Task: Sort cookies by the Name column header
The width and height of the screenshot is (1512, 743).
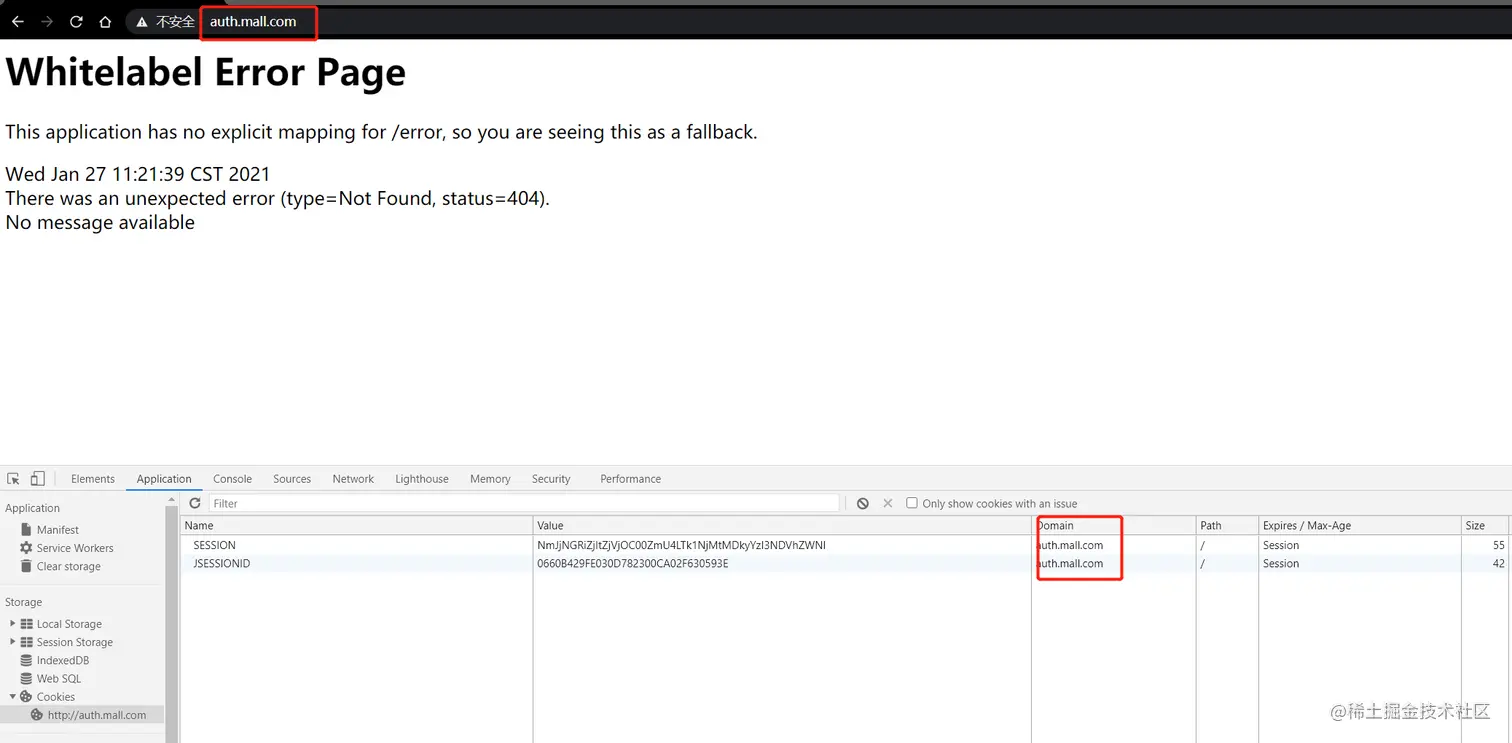Action: click(356, 525)
